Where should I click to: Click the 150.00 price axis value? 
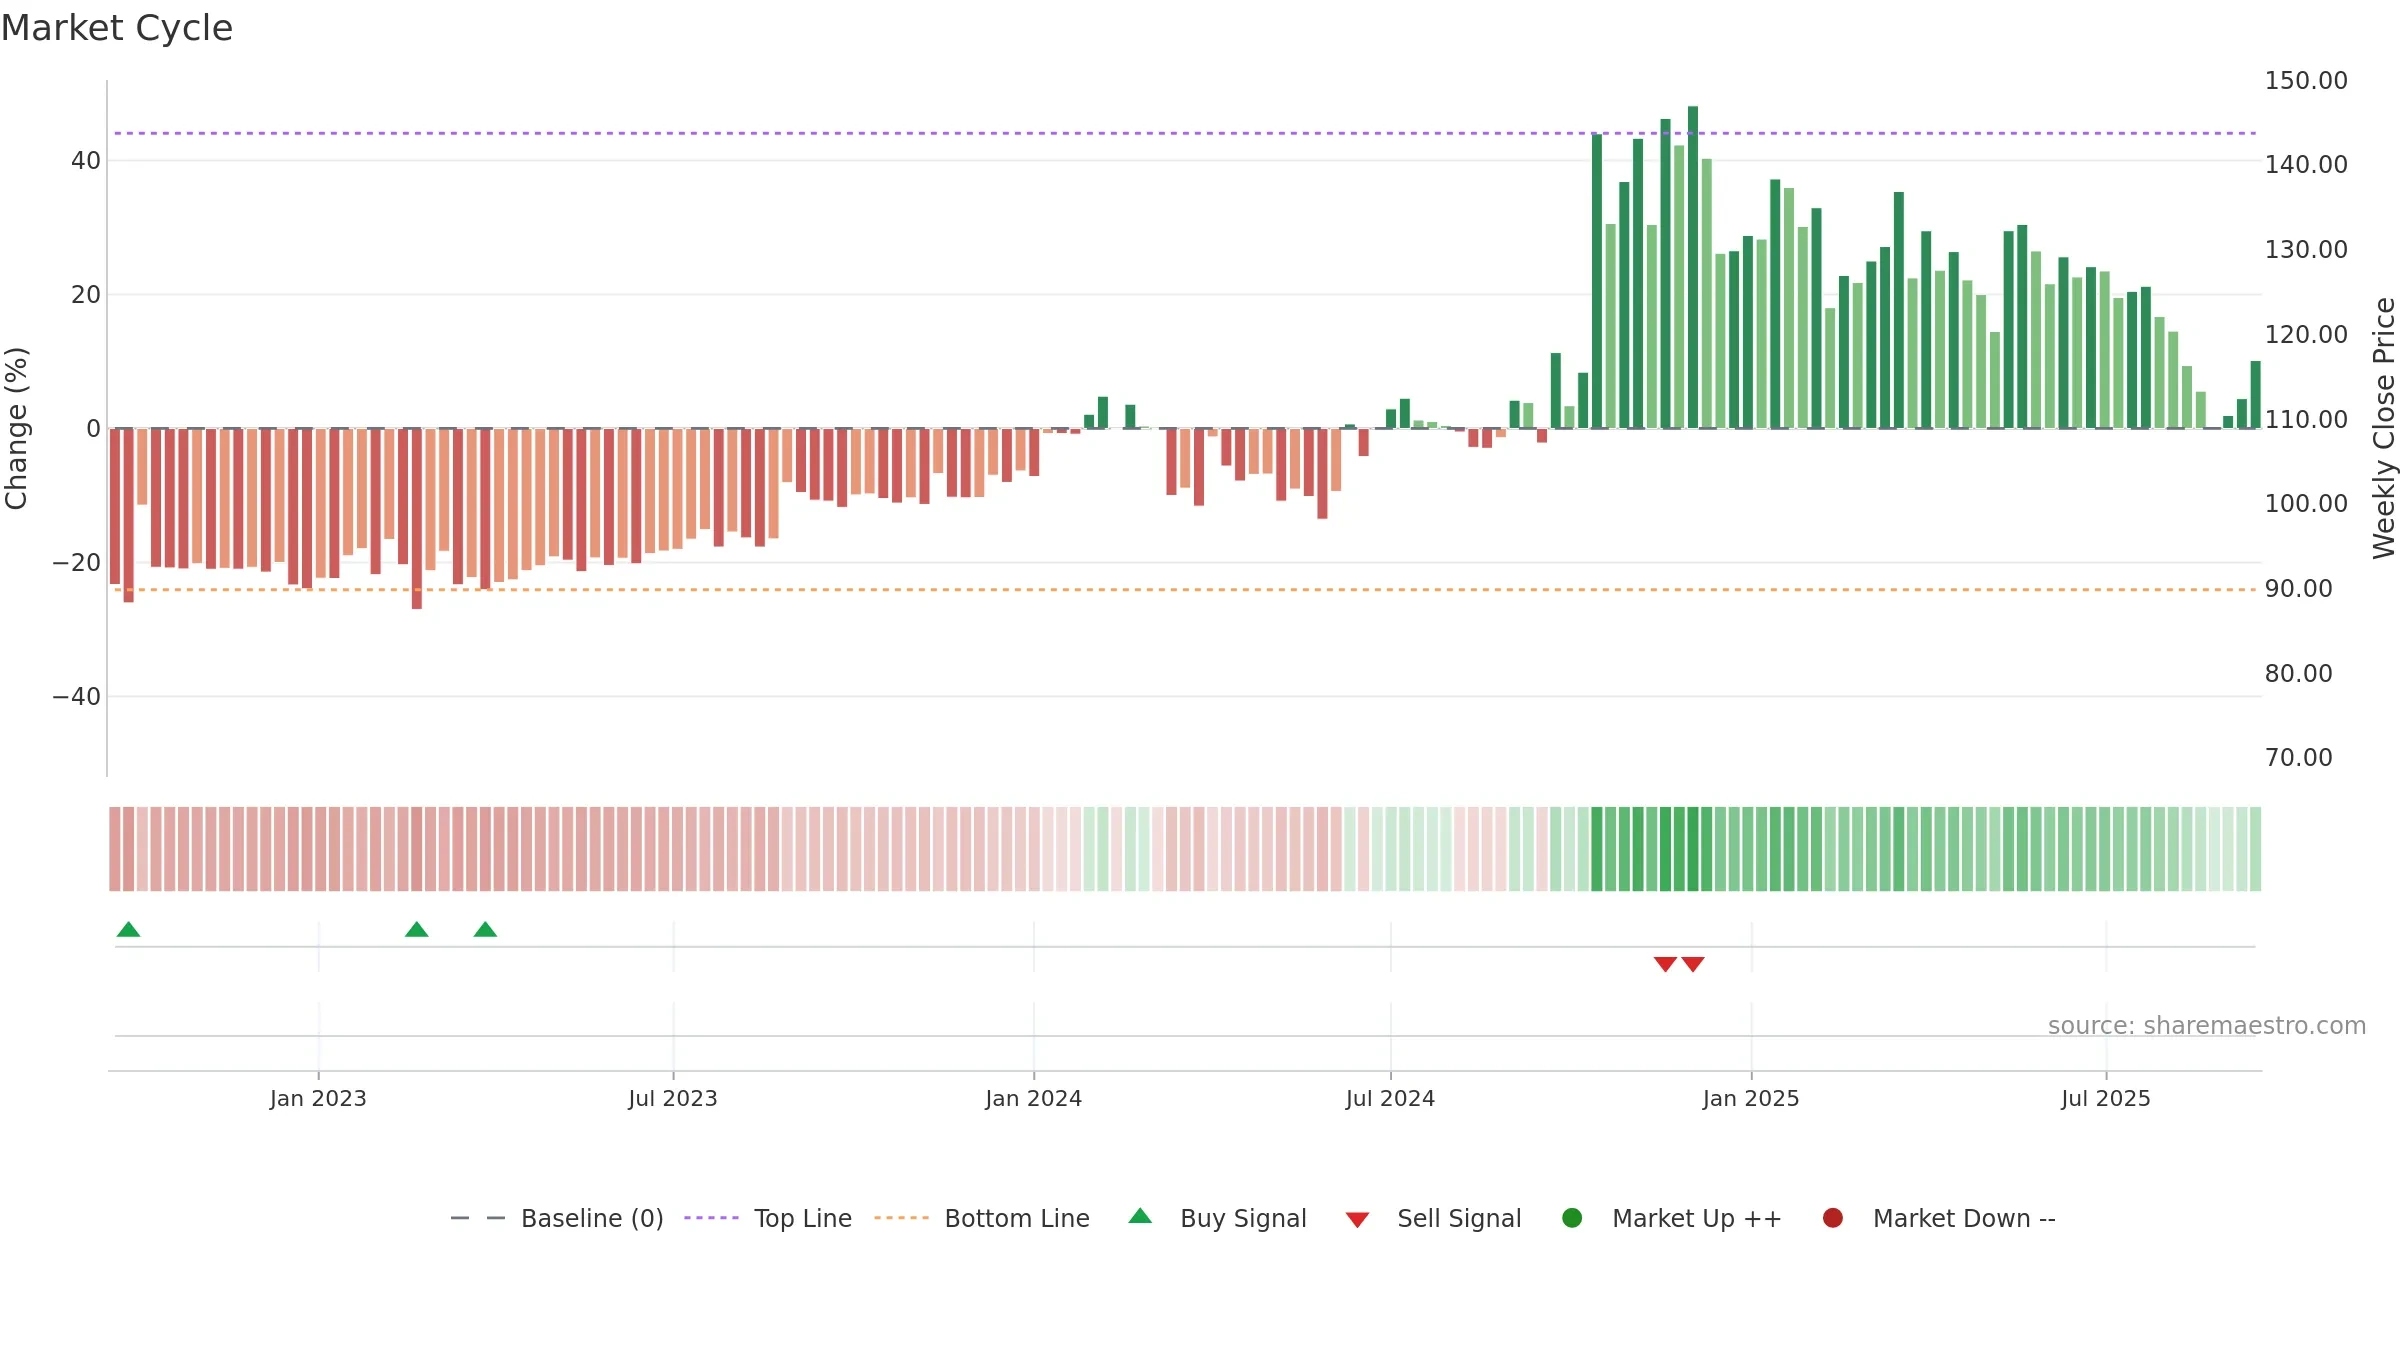coord(2306,81)
